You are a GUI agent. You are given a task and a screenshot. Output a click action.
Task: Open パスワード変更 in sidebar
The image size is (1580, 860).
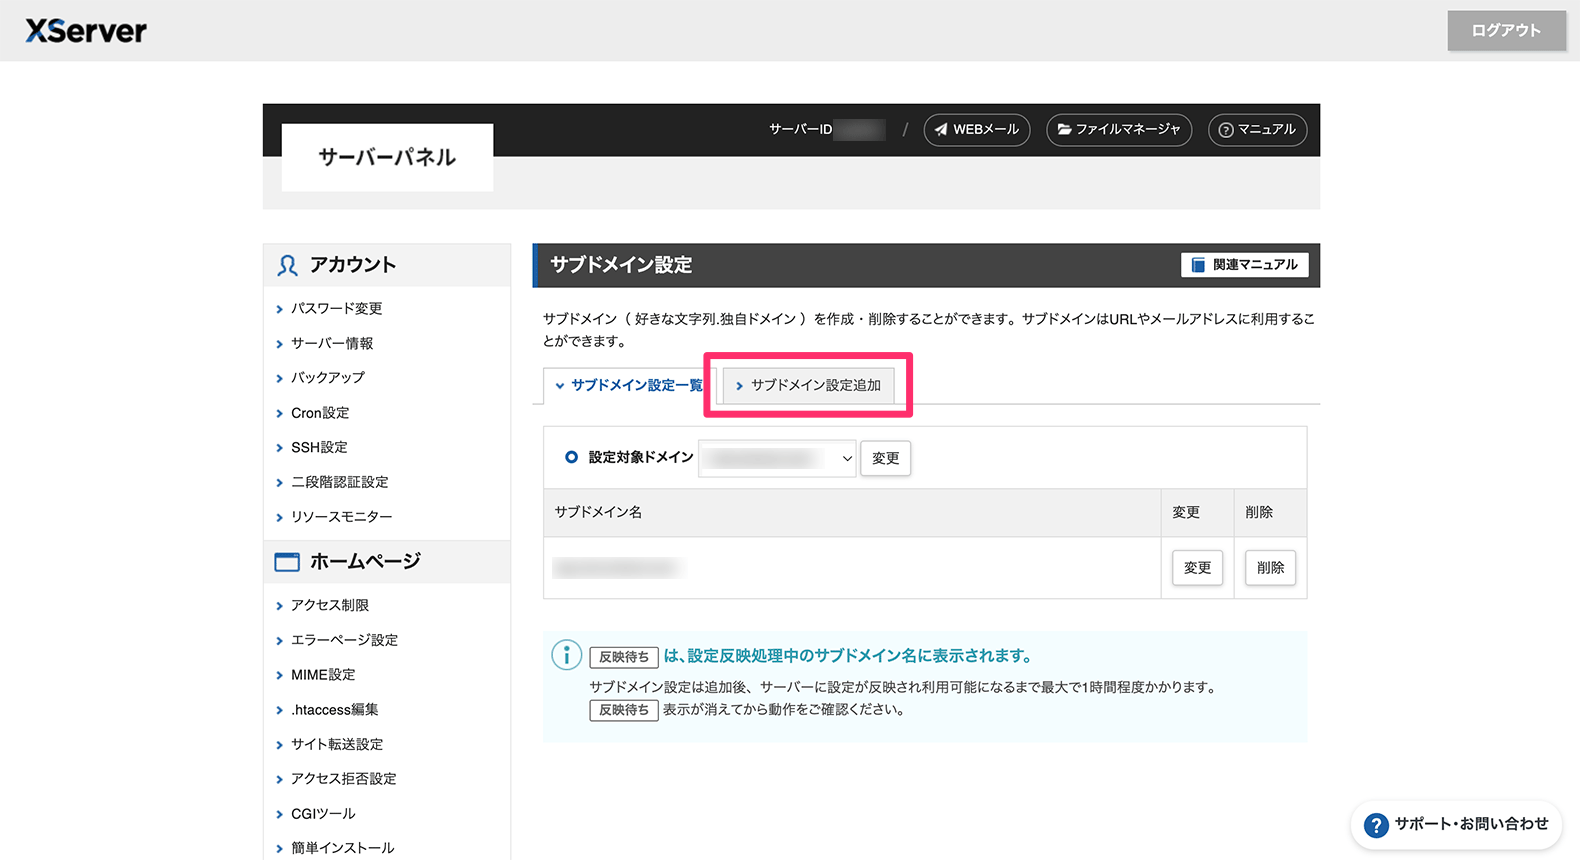click(336, 309)
